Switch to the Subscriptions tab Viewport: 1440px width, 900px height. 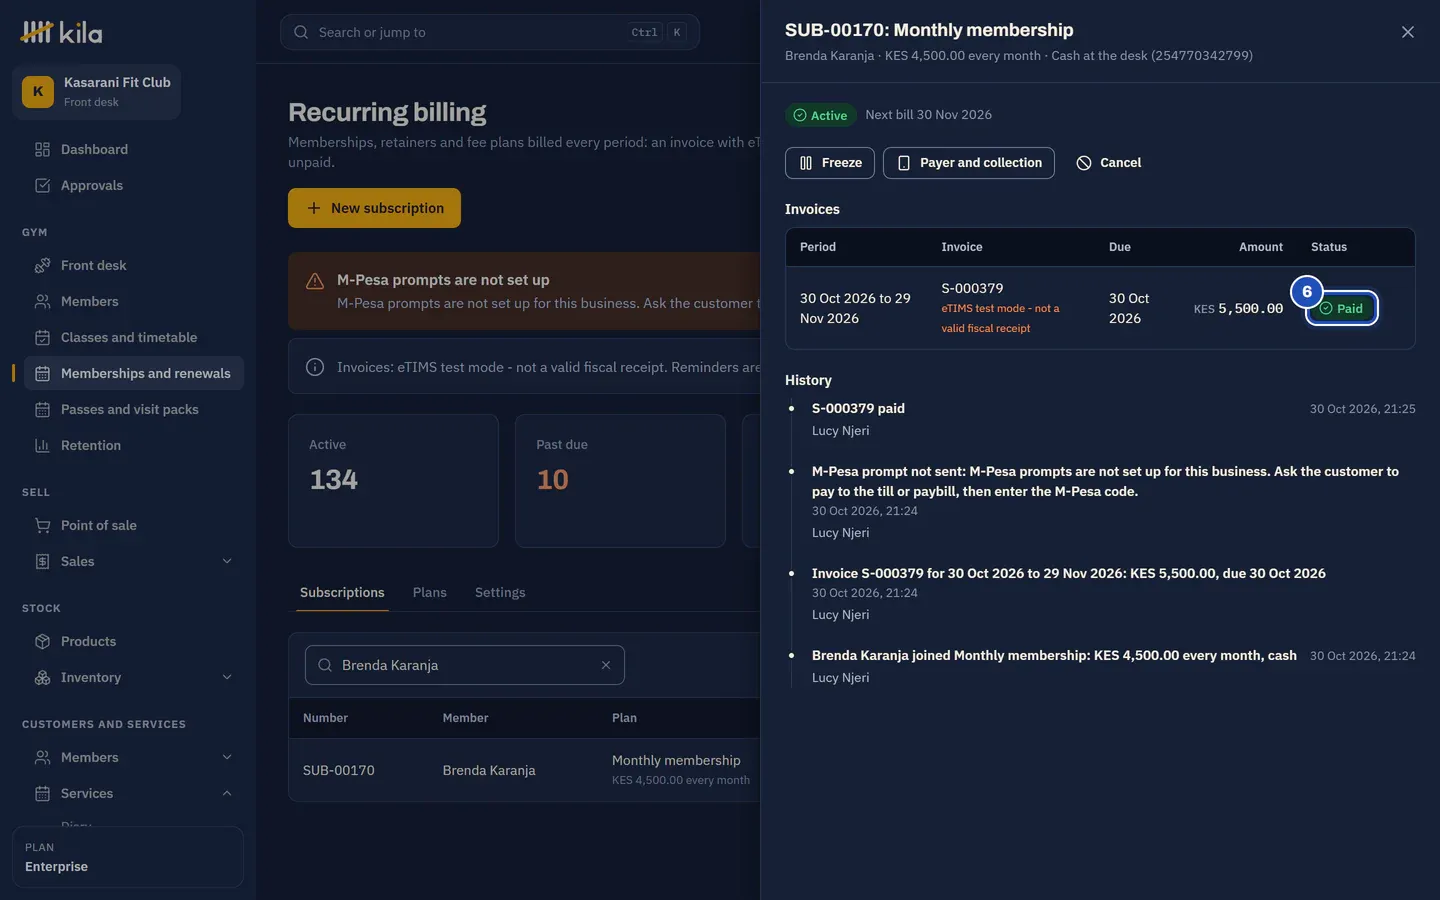[x=342, y=592]
